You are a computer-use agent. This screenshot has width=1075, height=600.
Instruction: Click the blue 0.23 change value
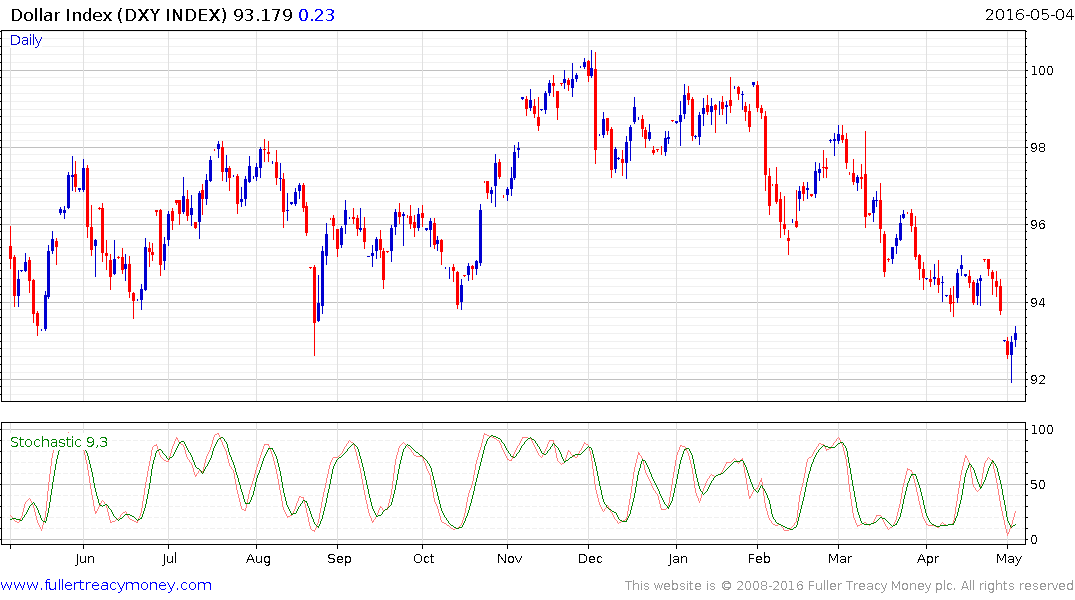tap(317, 15)
